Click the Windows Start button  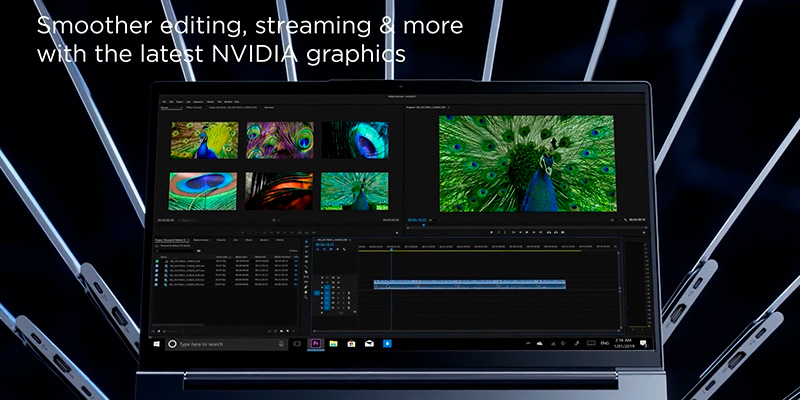pos(156,343)
